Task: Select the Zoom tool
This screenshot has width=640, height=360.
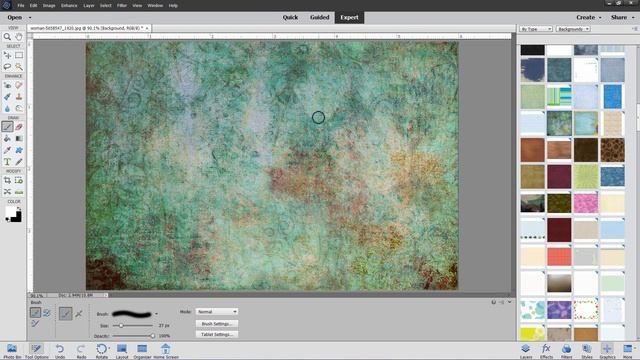Action: click(x=7, y=37)
